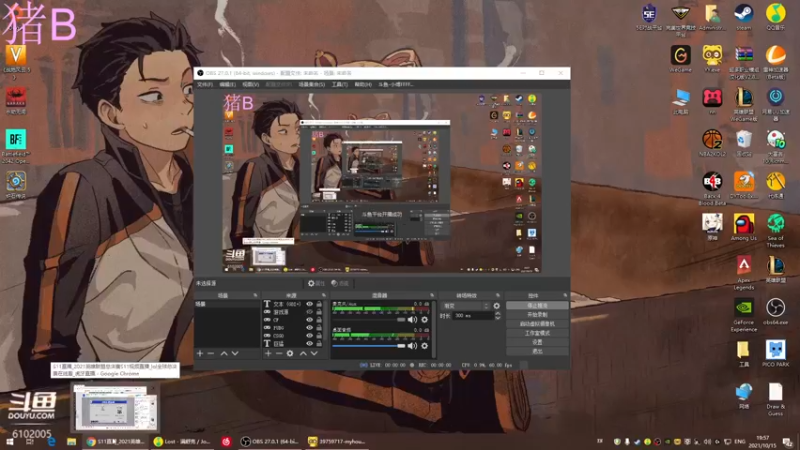The width and height of the screenshot is (800, 450).
Task: Mute the desktop audio speaker icon in mixer
Action: click(412, 346)
